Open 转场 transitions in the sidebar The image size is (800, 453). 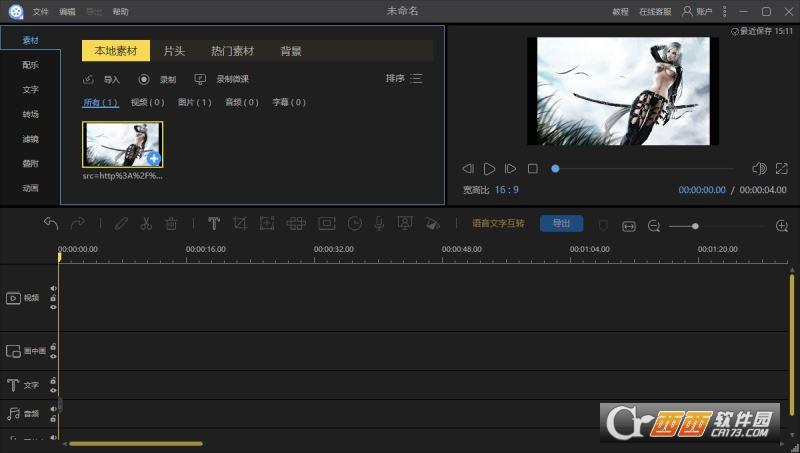click(x=30, y=114)
